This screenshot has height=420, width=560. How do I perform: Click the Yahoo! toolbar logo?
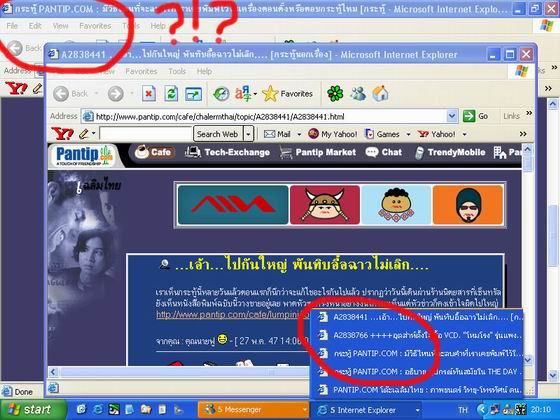click(x=62, y=134)
